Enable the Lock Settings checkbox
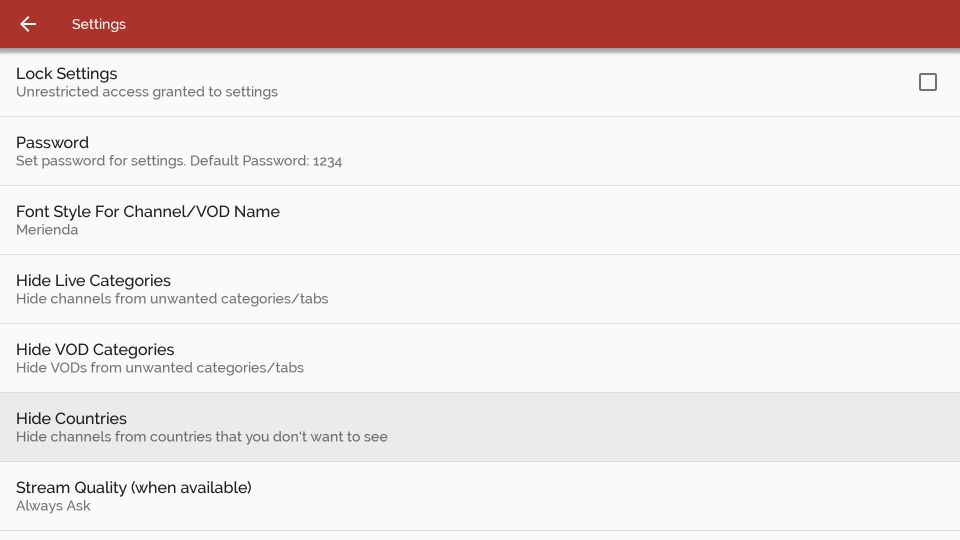The image size is (960, 540). pos(928,82)
